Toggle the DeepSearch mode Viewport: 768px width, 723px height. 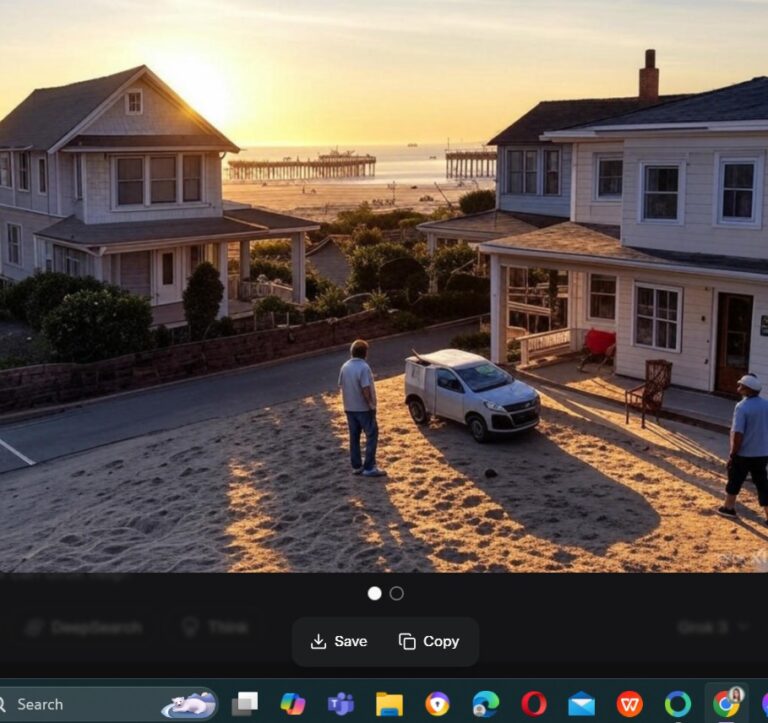point(84,627)
